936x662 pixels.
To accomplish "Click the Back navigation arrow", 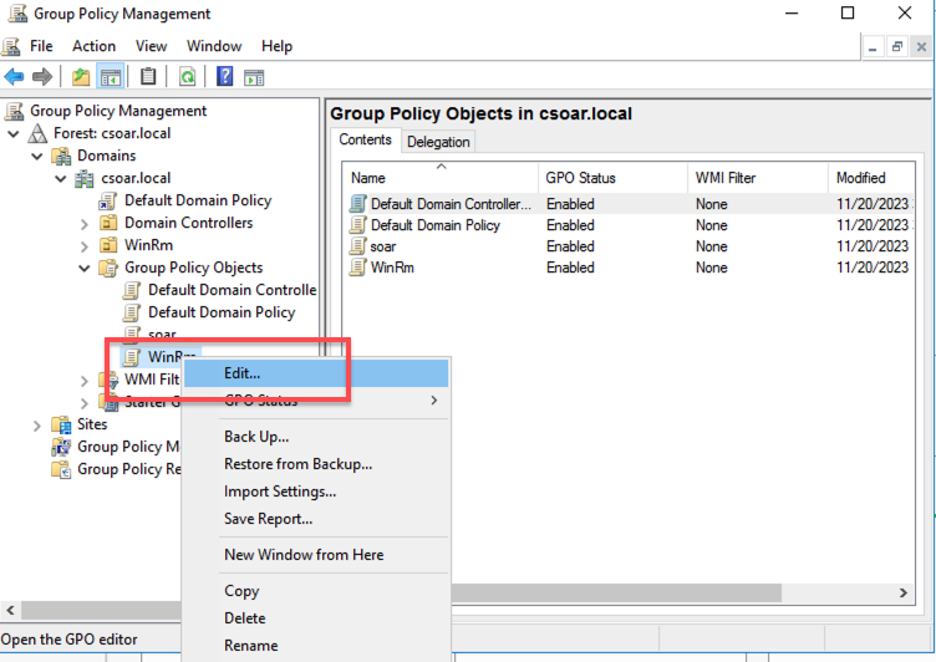I will coord(14,76).
